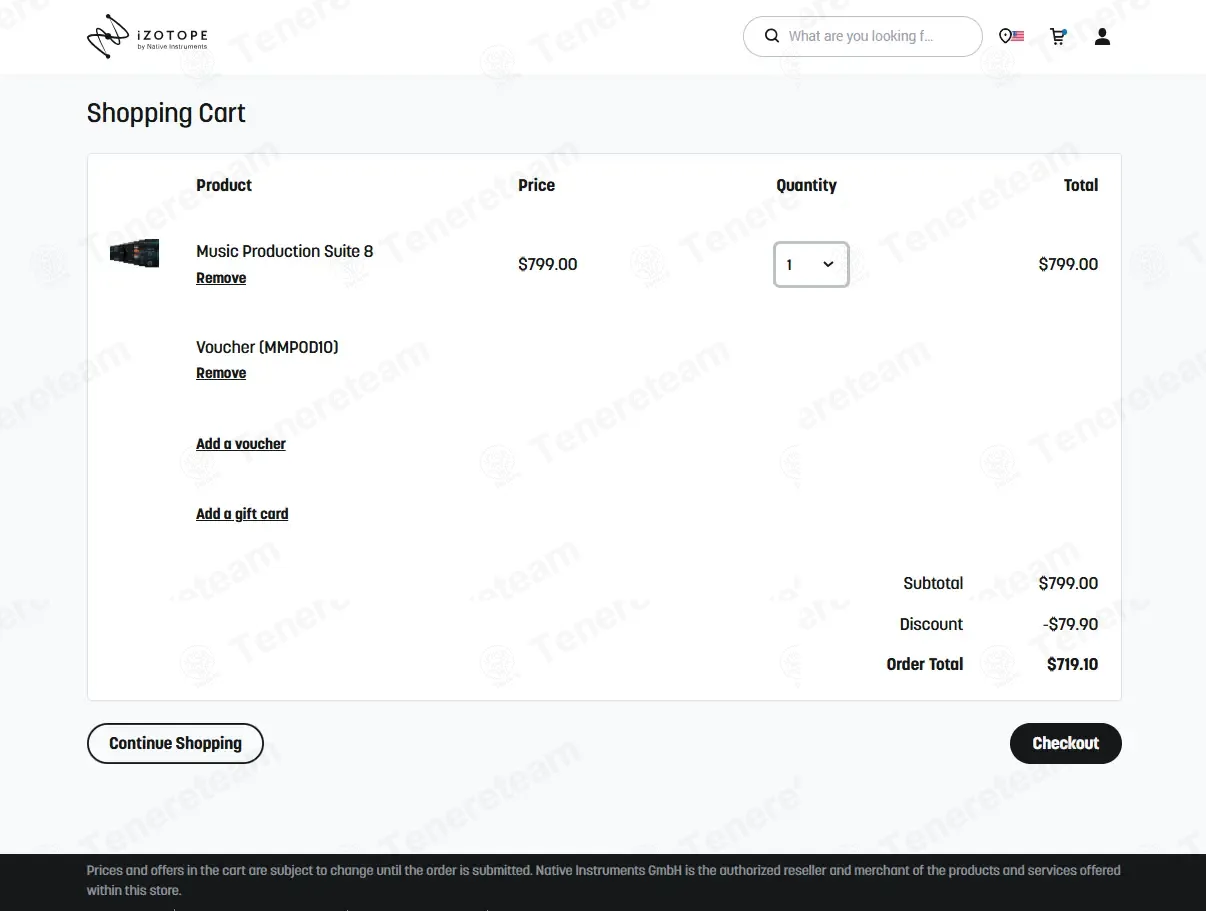This screenshot has height=911, width=1206.
Task: Click the 'Add a gift card' link
Action: point(242,514)
